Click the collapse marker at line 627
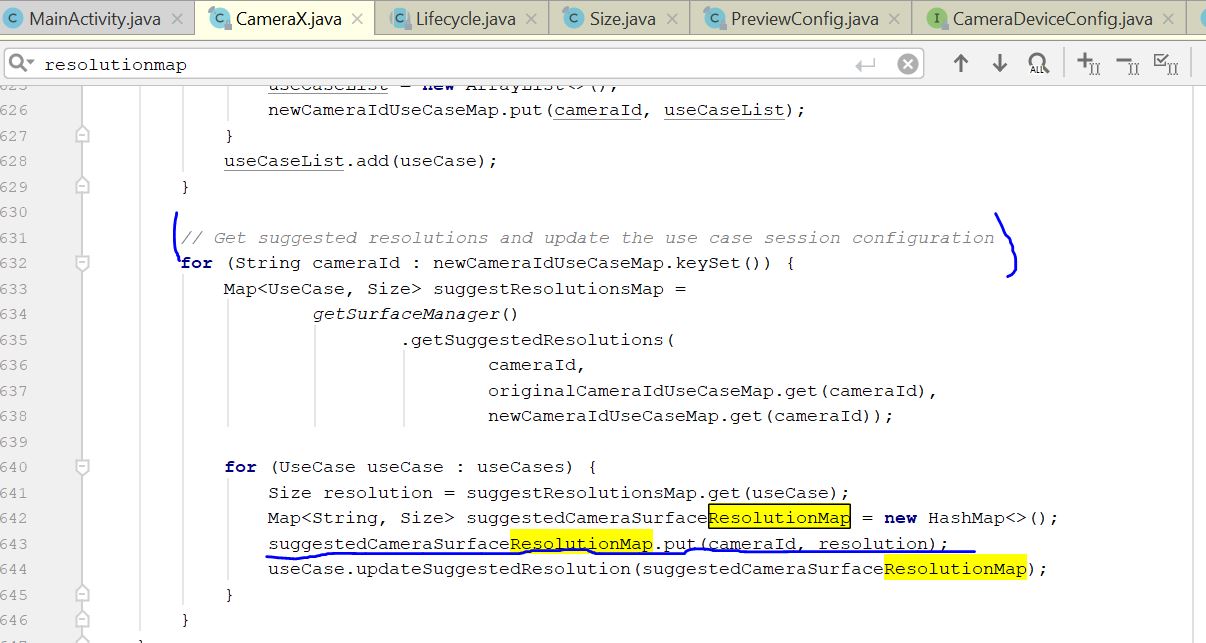1206x643 pixels. (81, 136)
